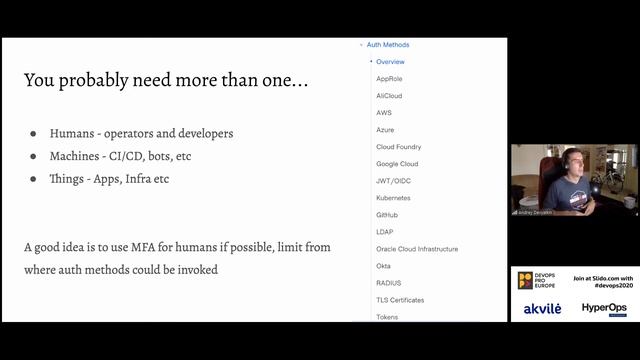The image size is (640, 360).
Task: Open the Azure auth method entry
Action: tap(385, 130)
